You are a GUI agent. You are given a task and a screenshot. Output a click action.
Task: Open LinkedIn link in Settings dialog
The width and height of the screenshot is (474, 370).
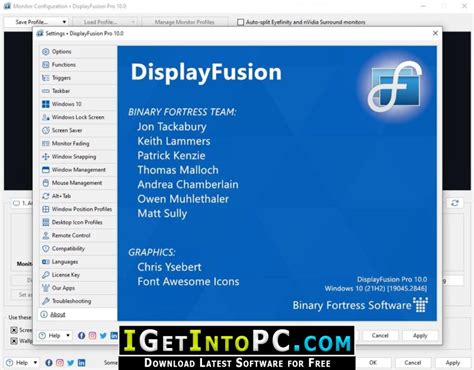114,336
